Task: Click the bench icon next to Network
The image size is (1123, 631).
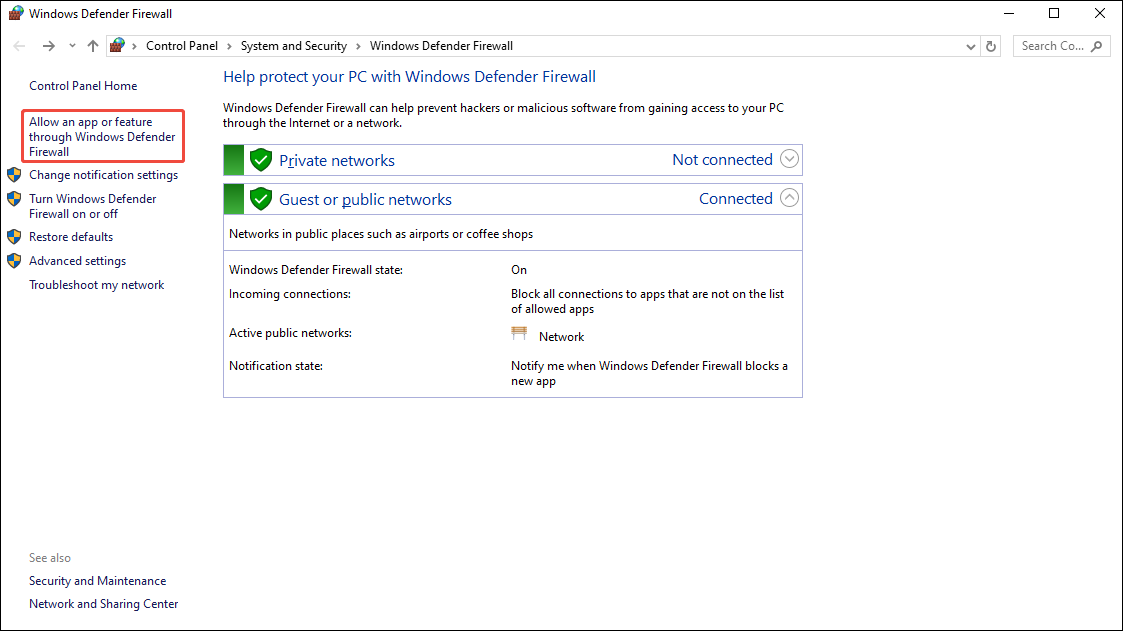Action: [519, 334]
